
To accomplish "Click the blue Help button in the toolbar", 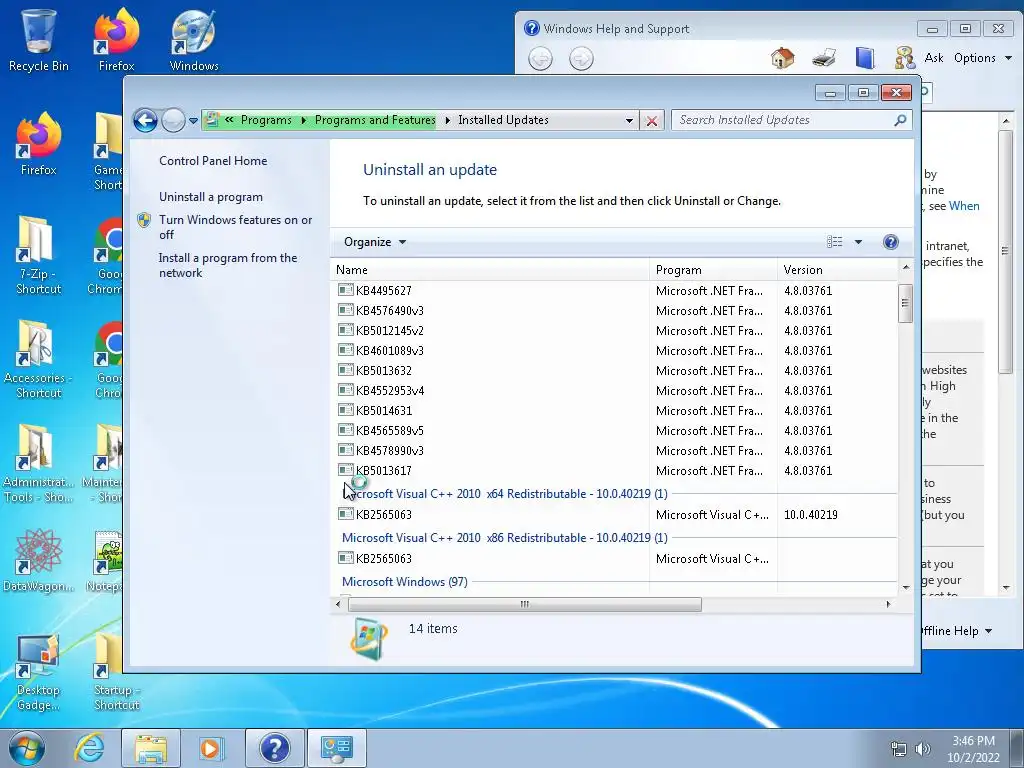I will pyautogui.click(x=890, y=242).
